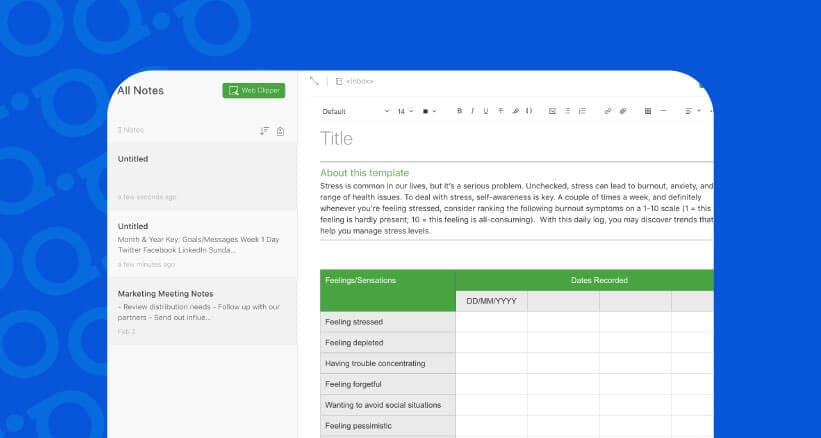This screenshot has width=821, height=438.
Task: Click the tag filter icon in notes list
Action: click(280, 131)
